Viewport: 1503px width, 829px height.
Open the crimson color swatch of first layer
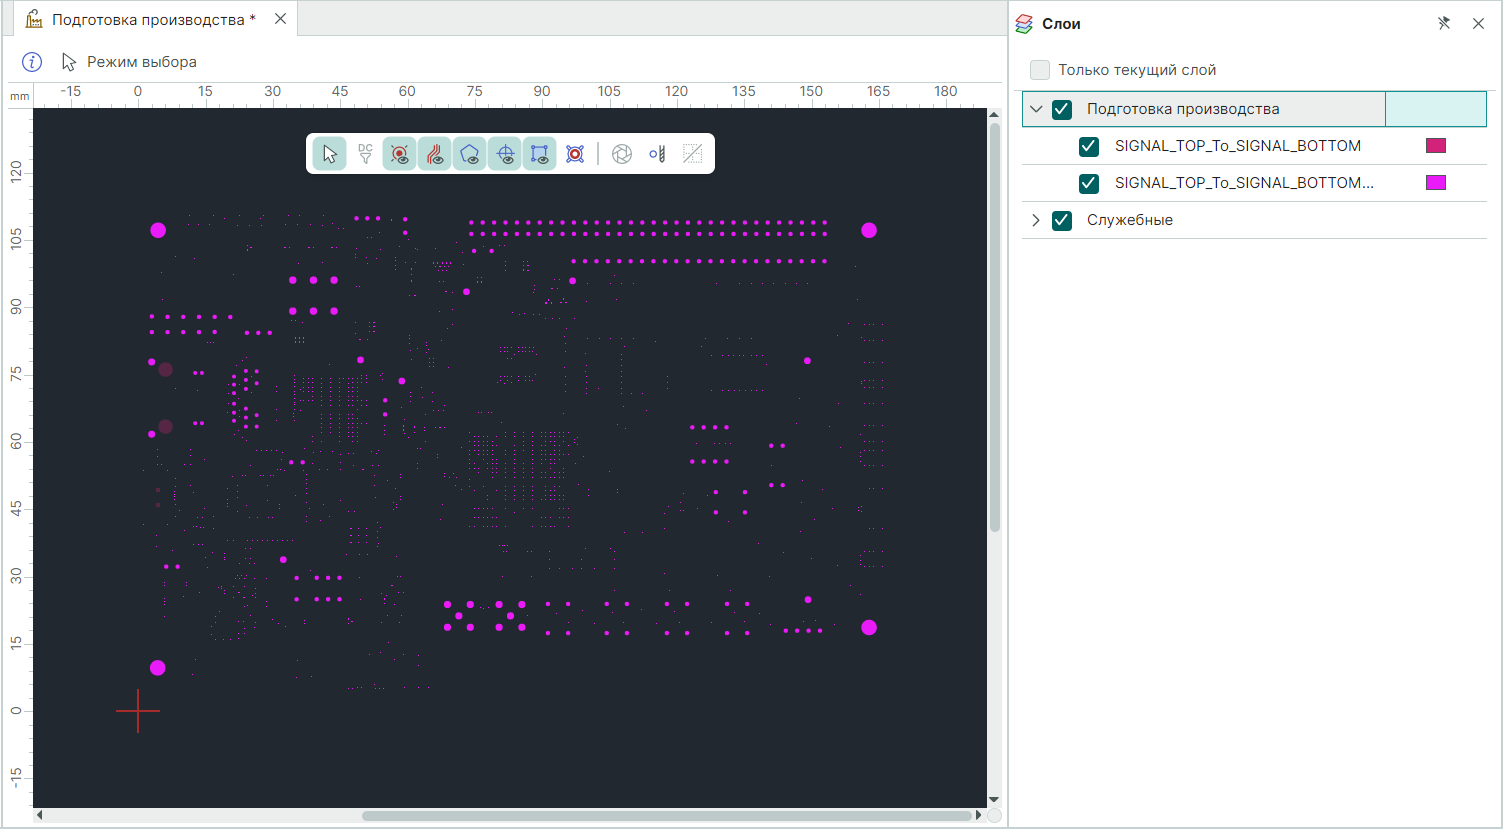pos(1436,146)
